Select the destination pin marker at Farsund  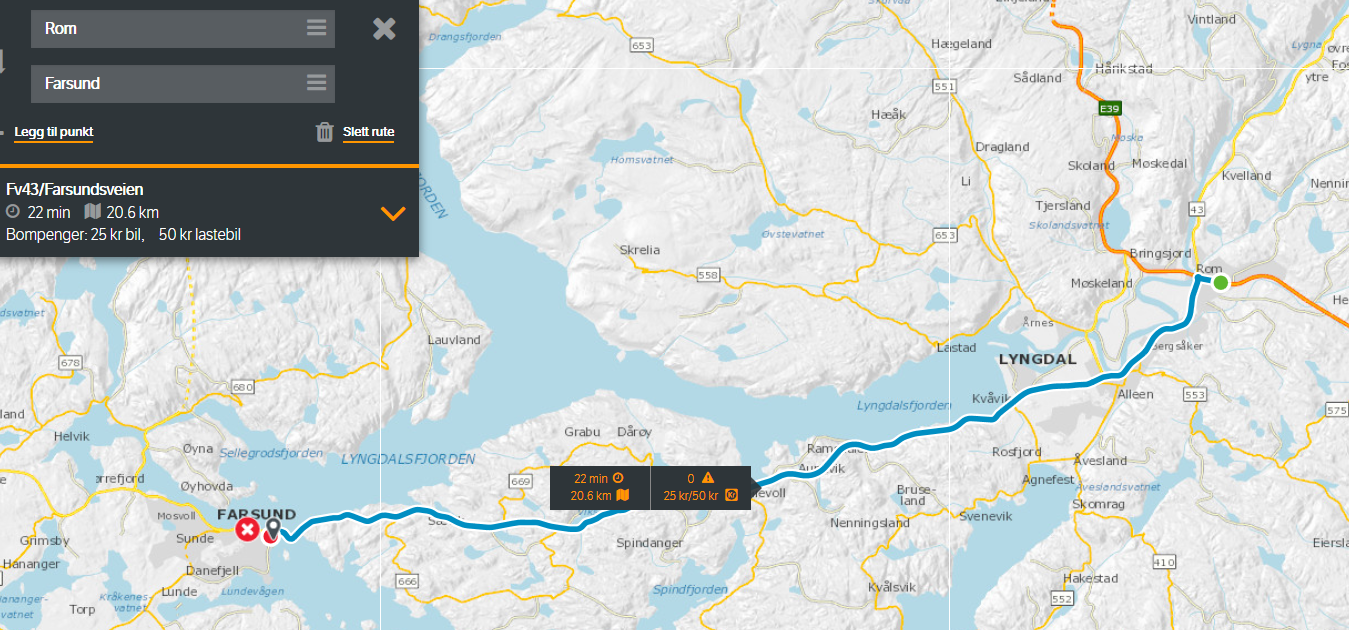[272, 530]
